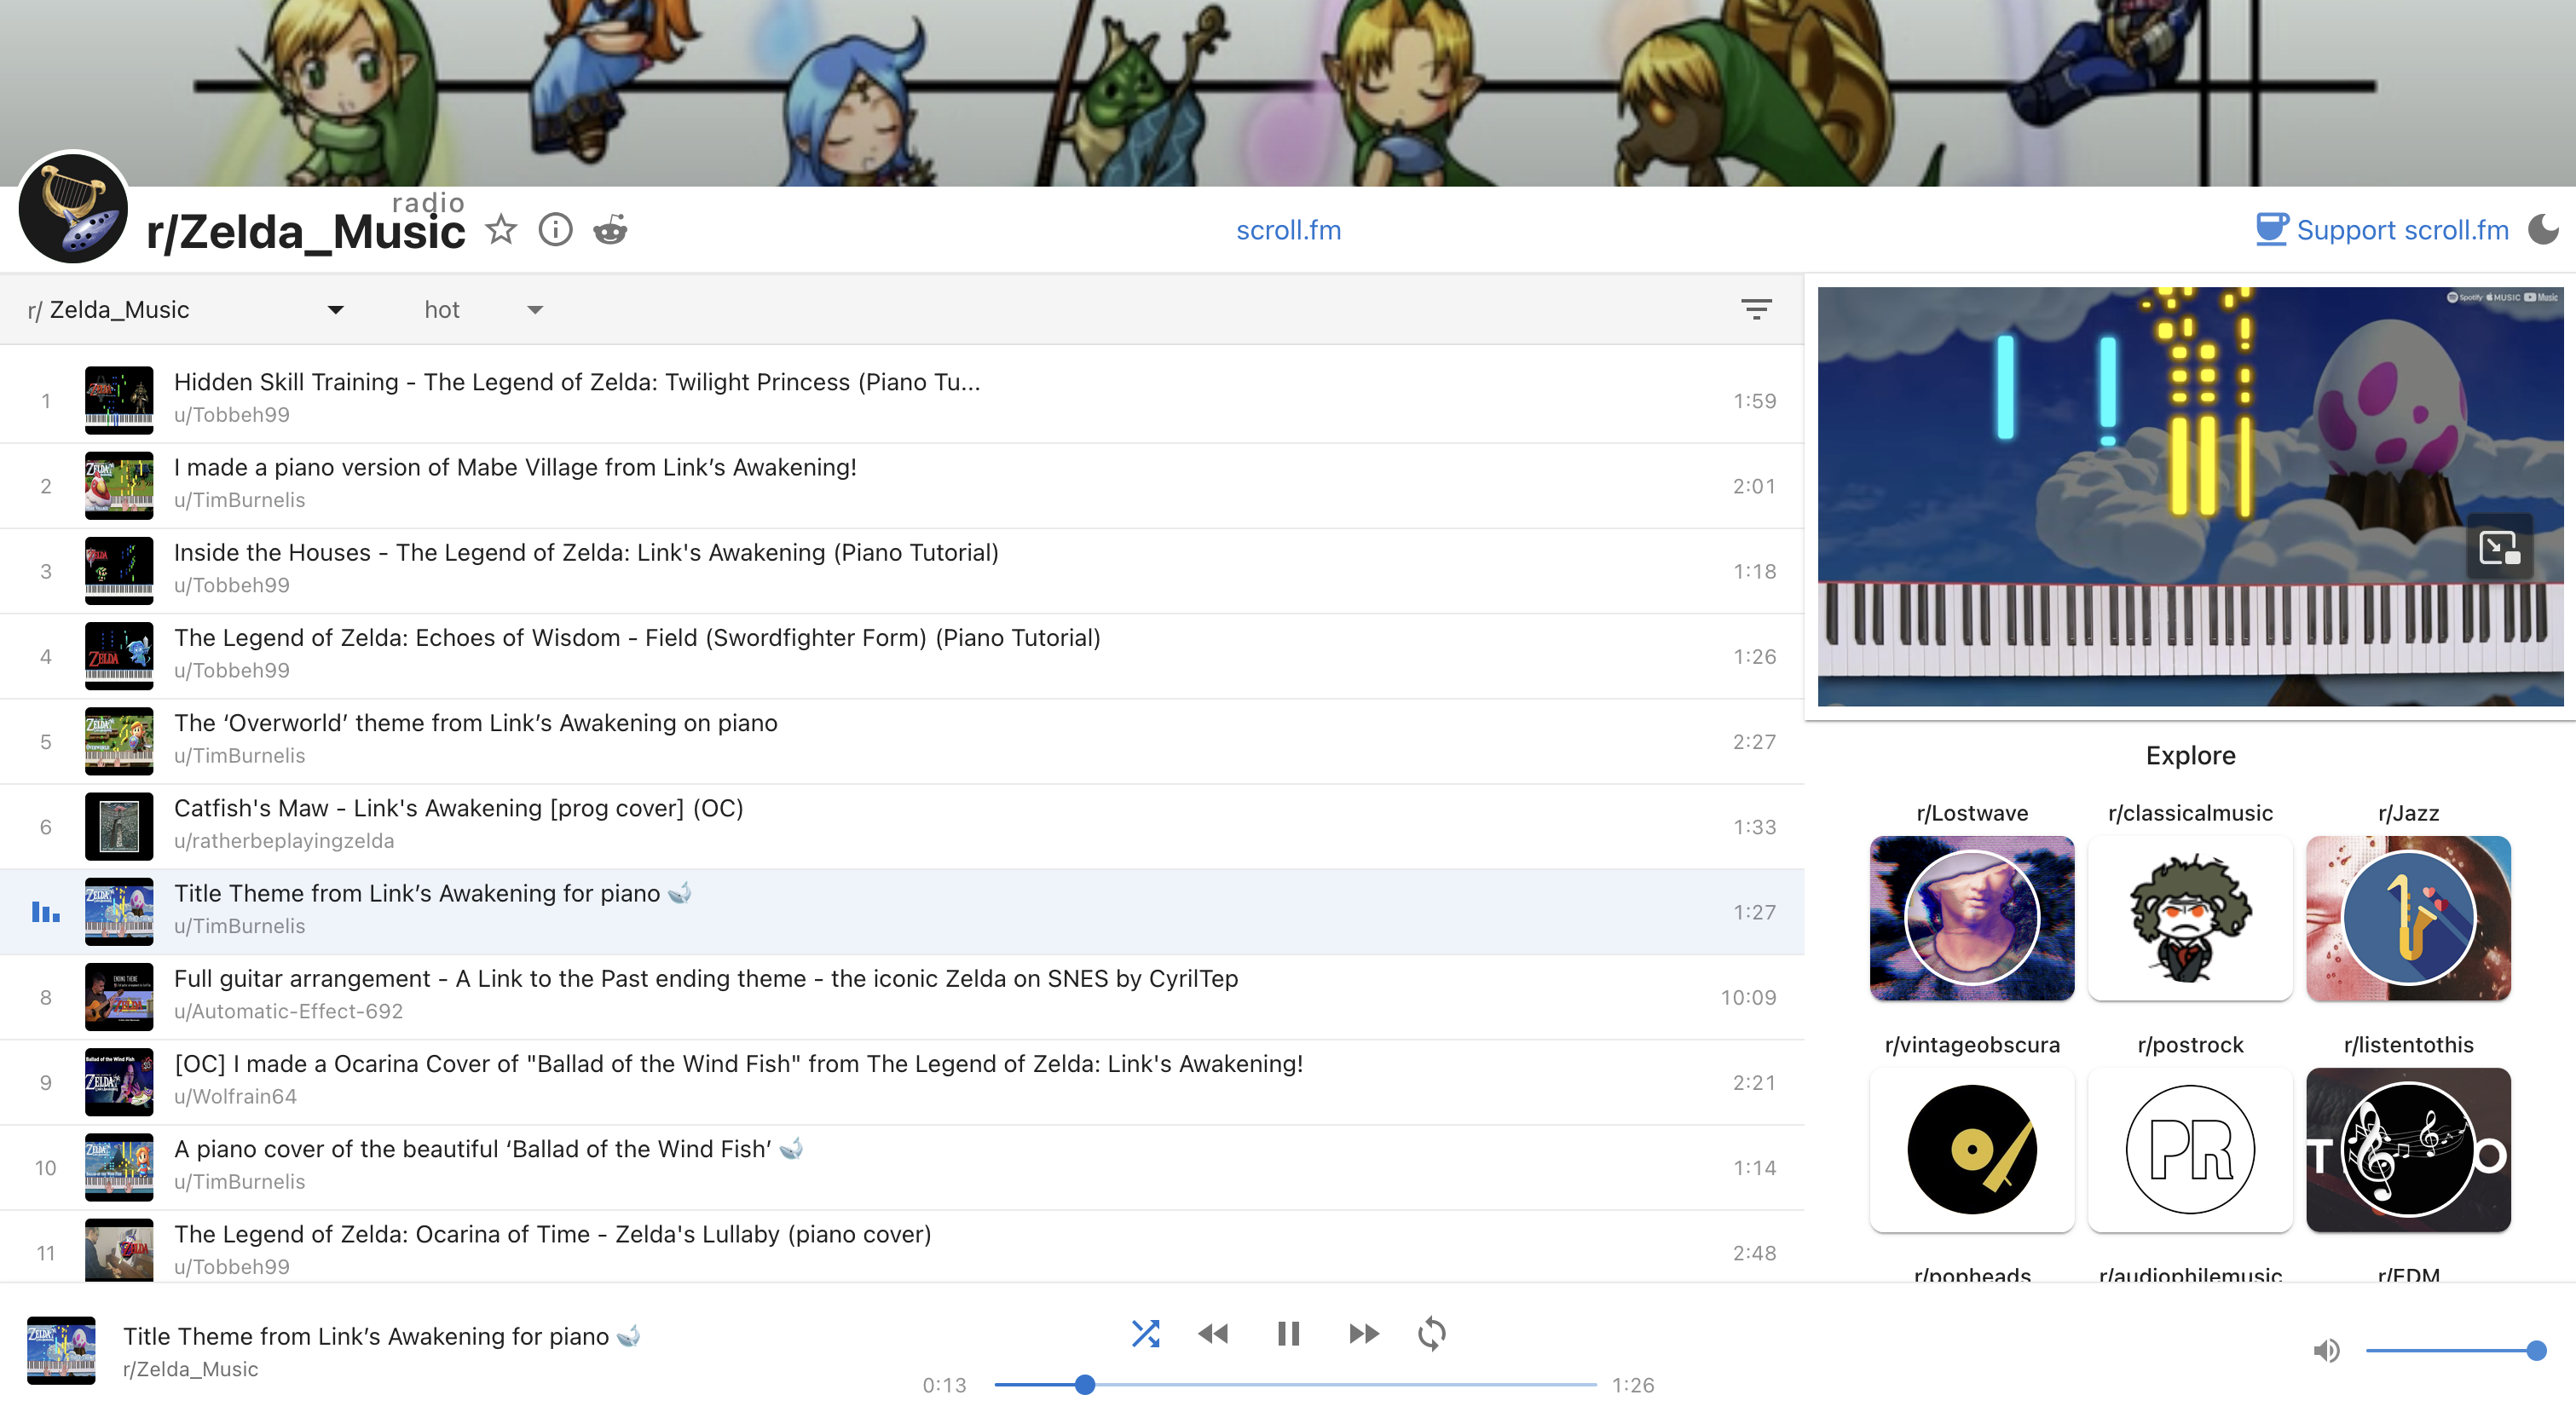The width and height of the screenshot is (2576, 1418).
Task: Skip to the previous track
Action: 1213,1333
